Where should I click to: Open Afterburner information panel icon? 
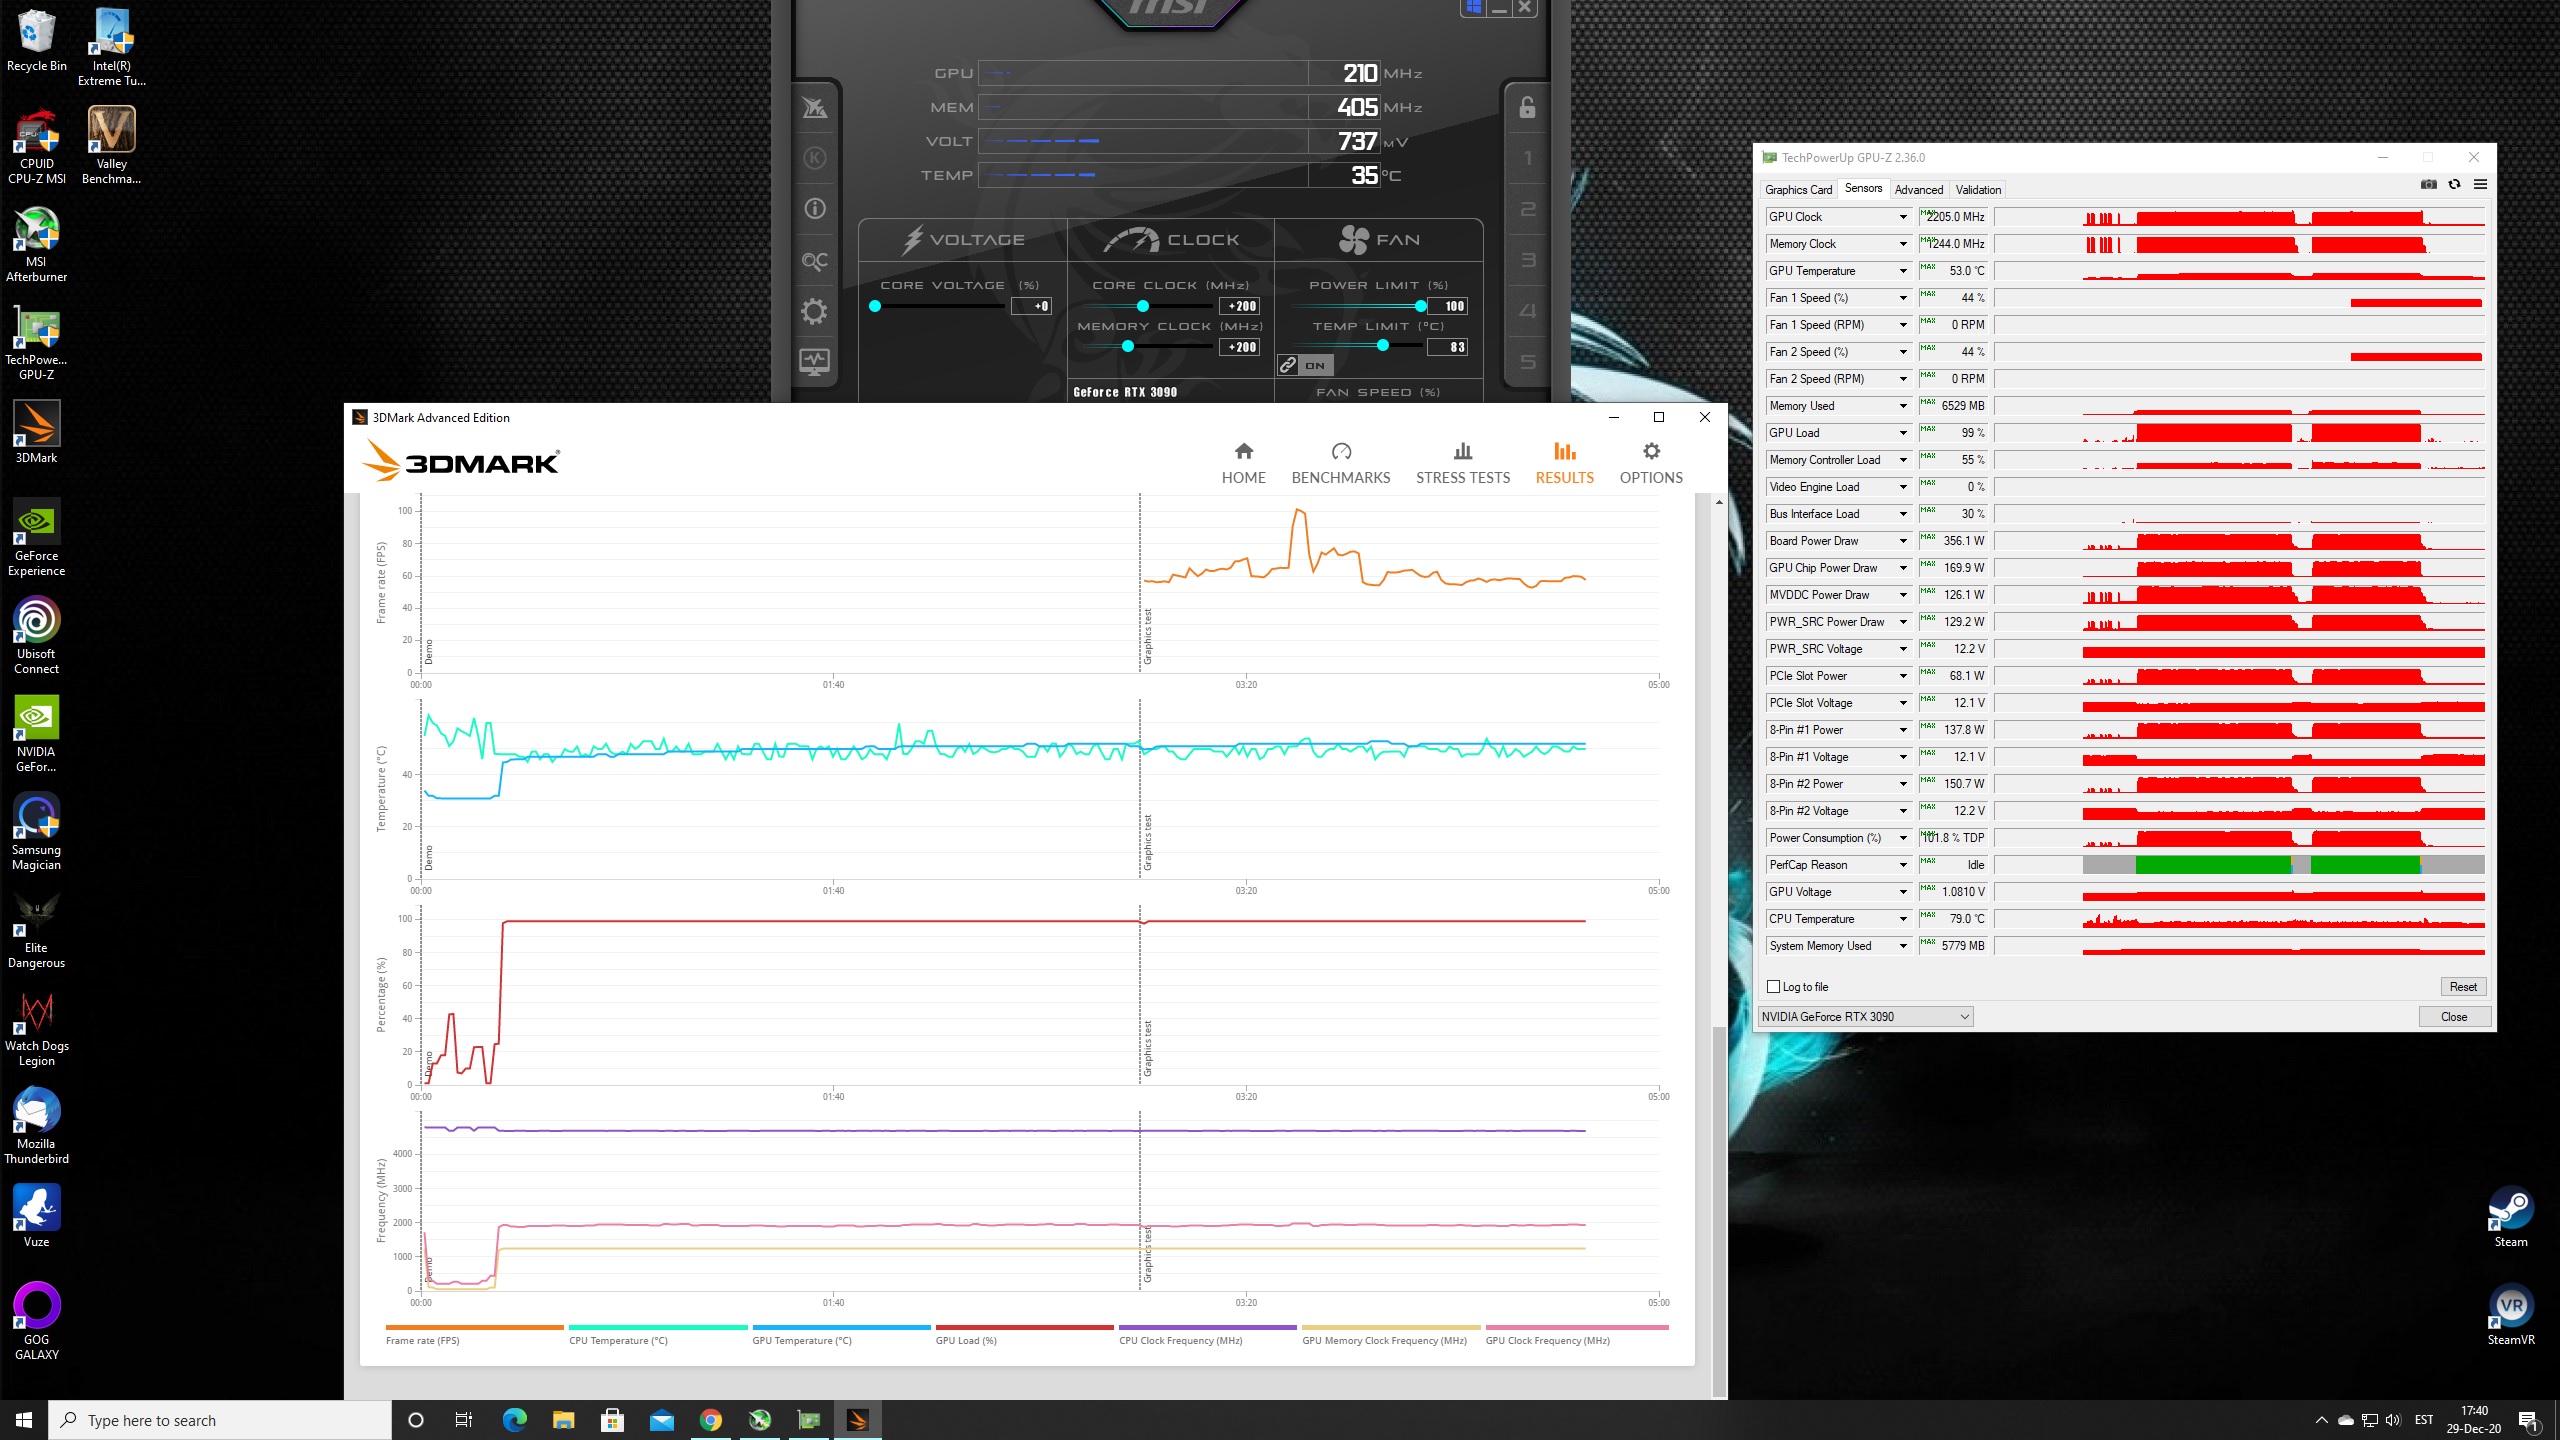coord(814,209)
